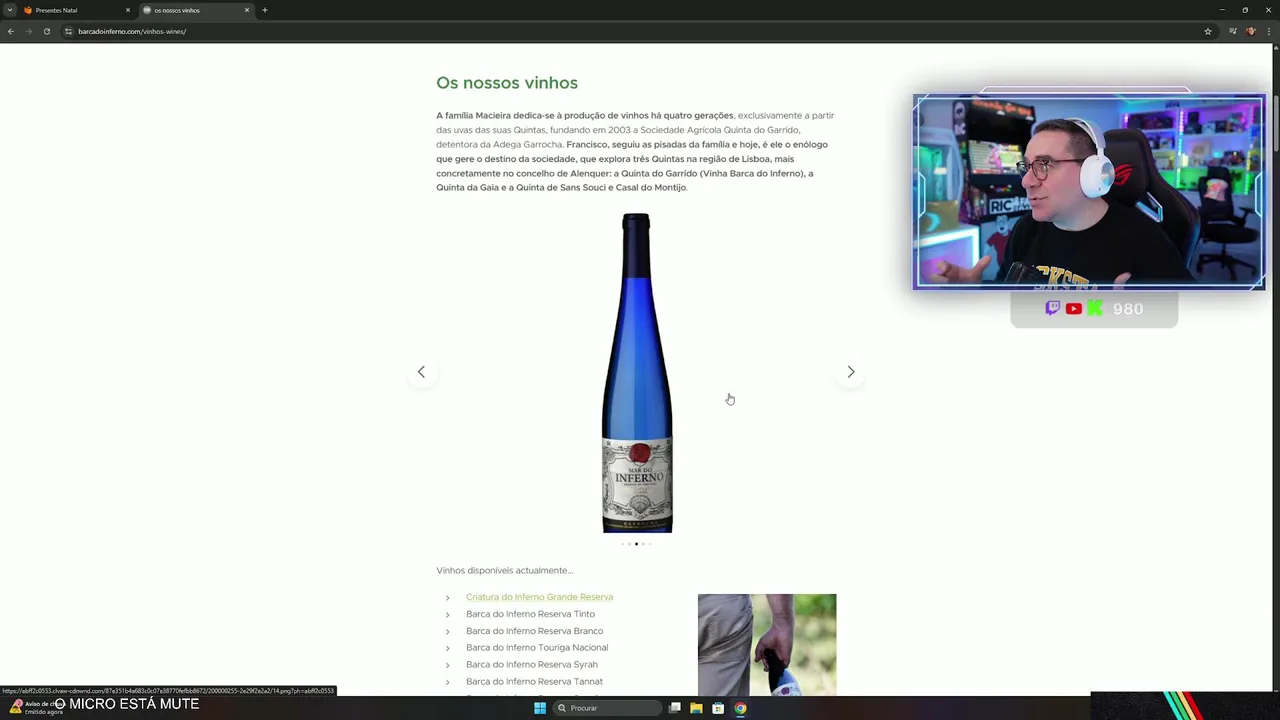Restore down the Chrome window
The image size is (1280, 720).
click(1245, 10)
